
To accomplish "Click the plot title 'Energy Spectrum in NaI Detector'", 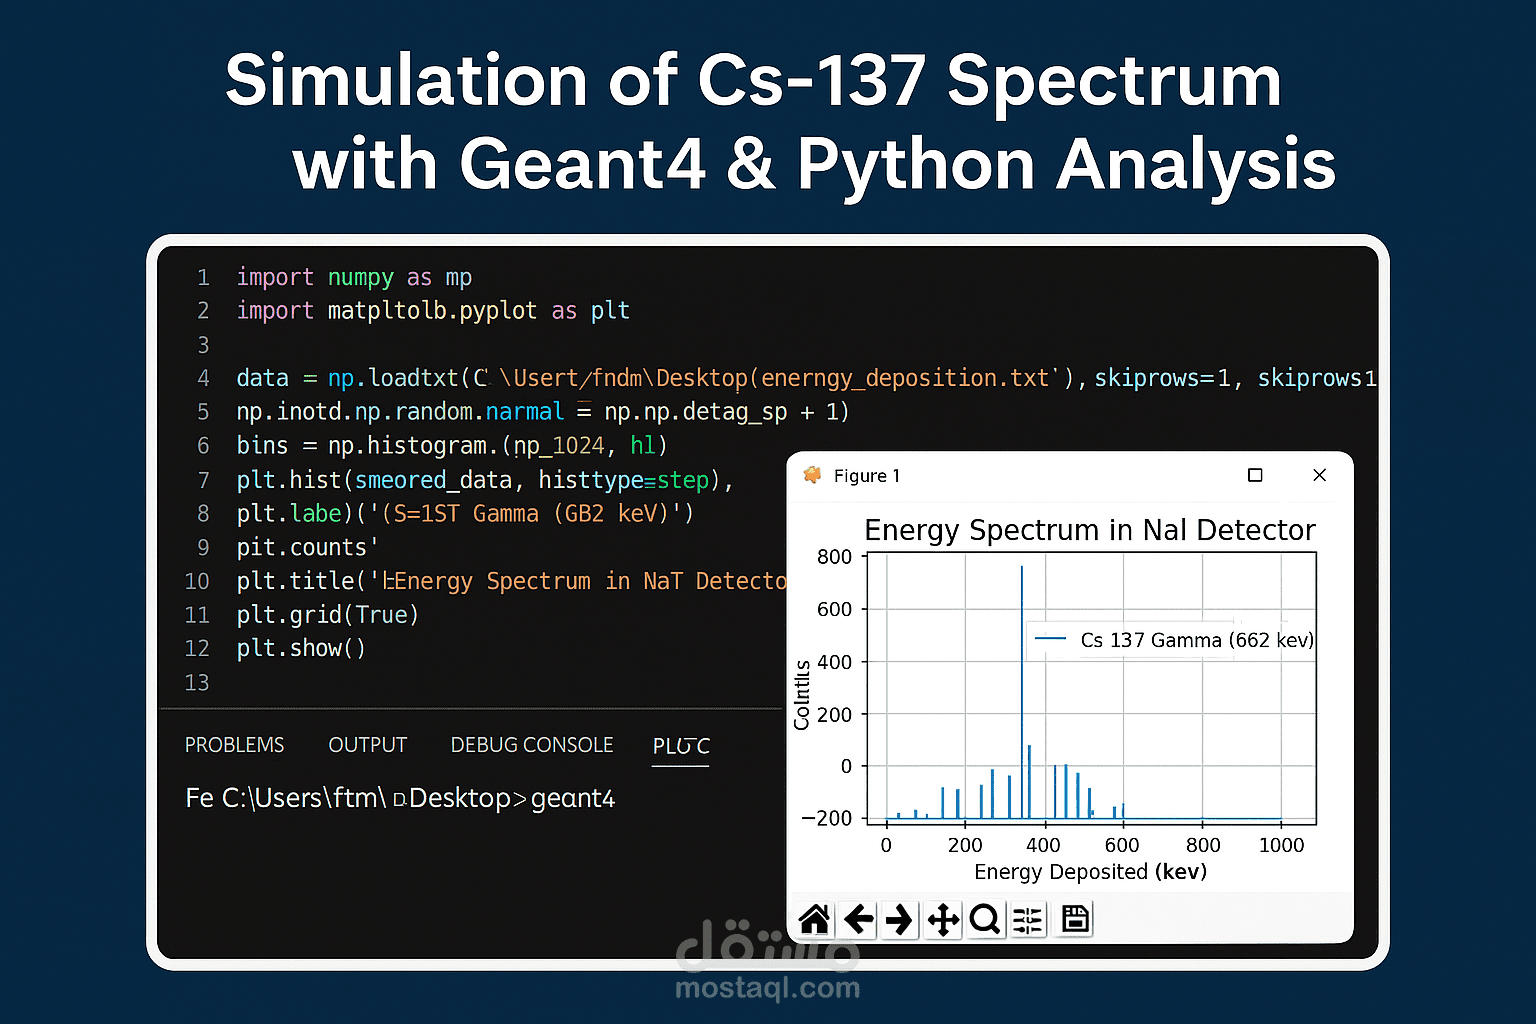I will click(1090, 530).
